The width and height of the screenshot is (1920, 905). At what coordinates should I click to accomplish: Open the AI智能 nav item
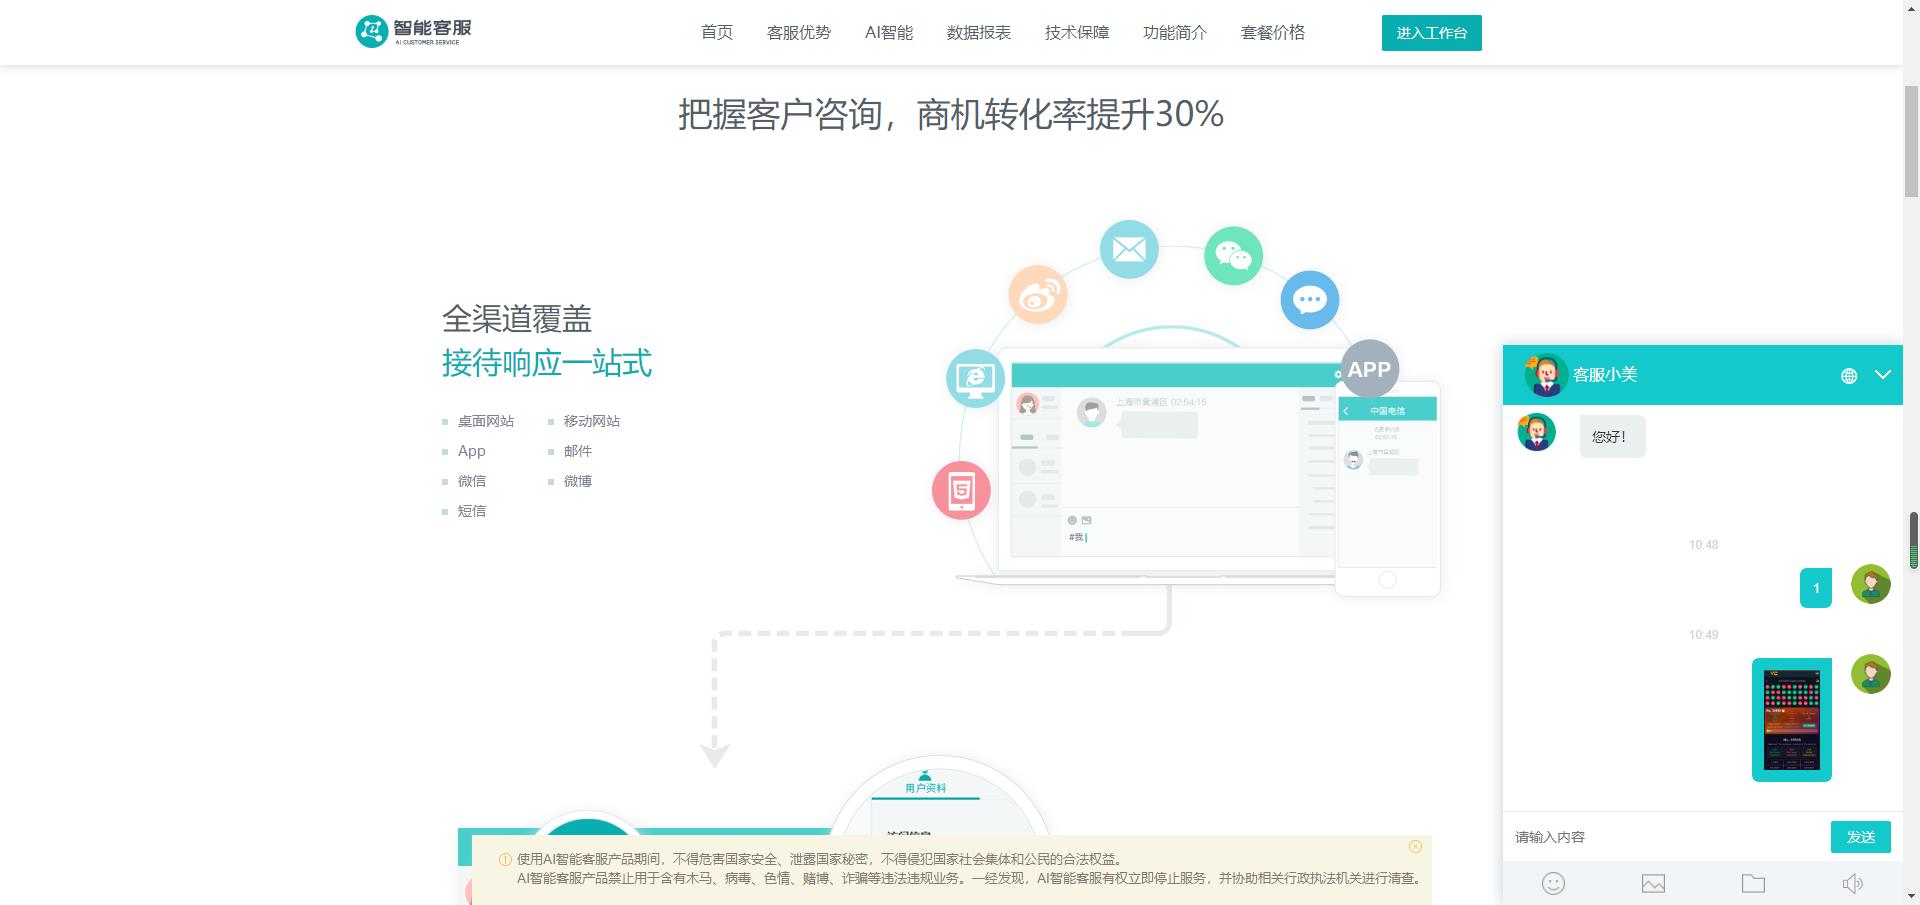click(x=889, y=33)
